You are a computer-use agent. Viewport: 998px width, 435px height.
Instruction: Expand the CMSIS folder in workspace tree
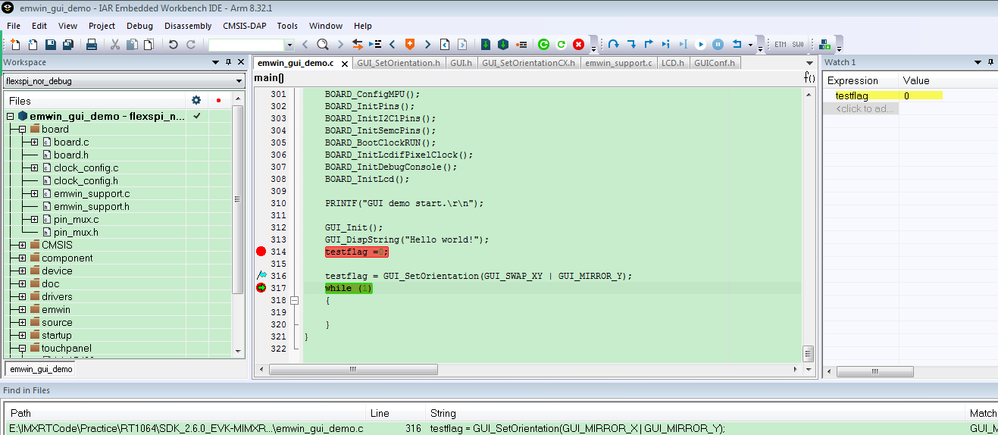[22, 245]
